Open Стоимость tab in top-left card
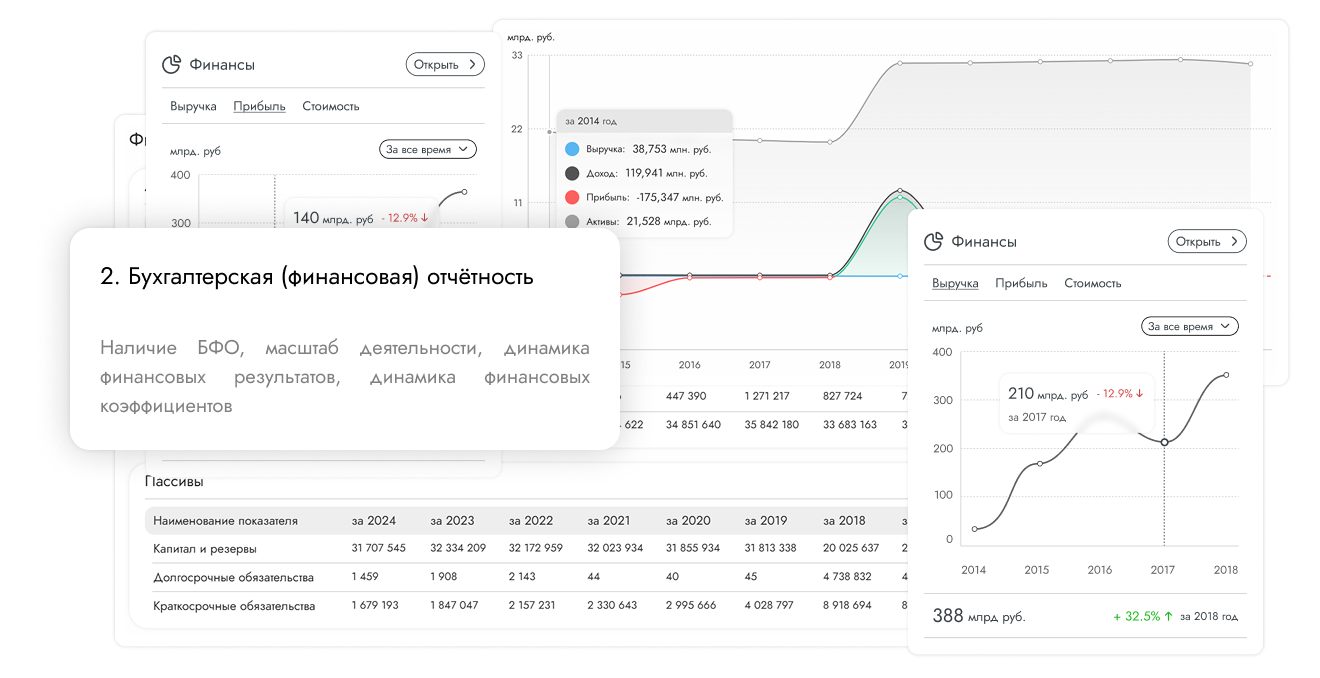Screen dimensions: 1320x678 330,106
